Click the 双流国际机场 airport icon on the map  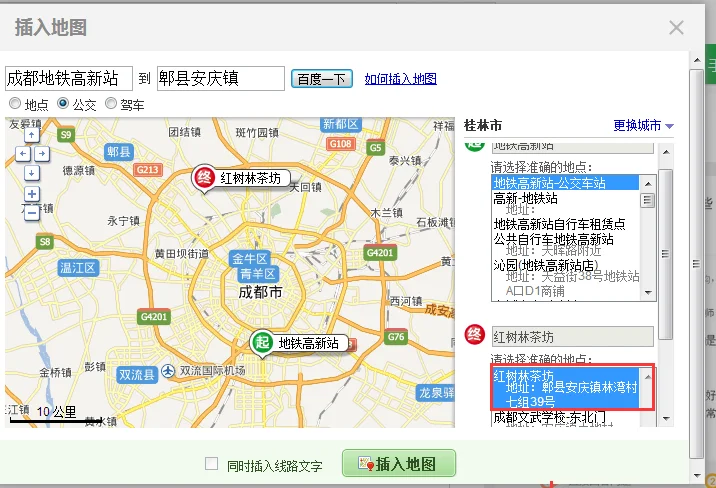[x=168, y=371]
